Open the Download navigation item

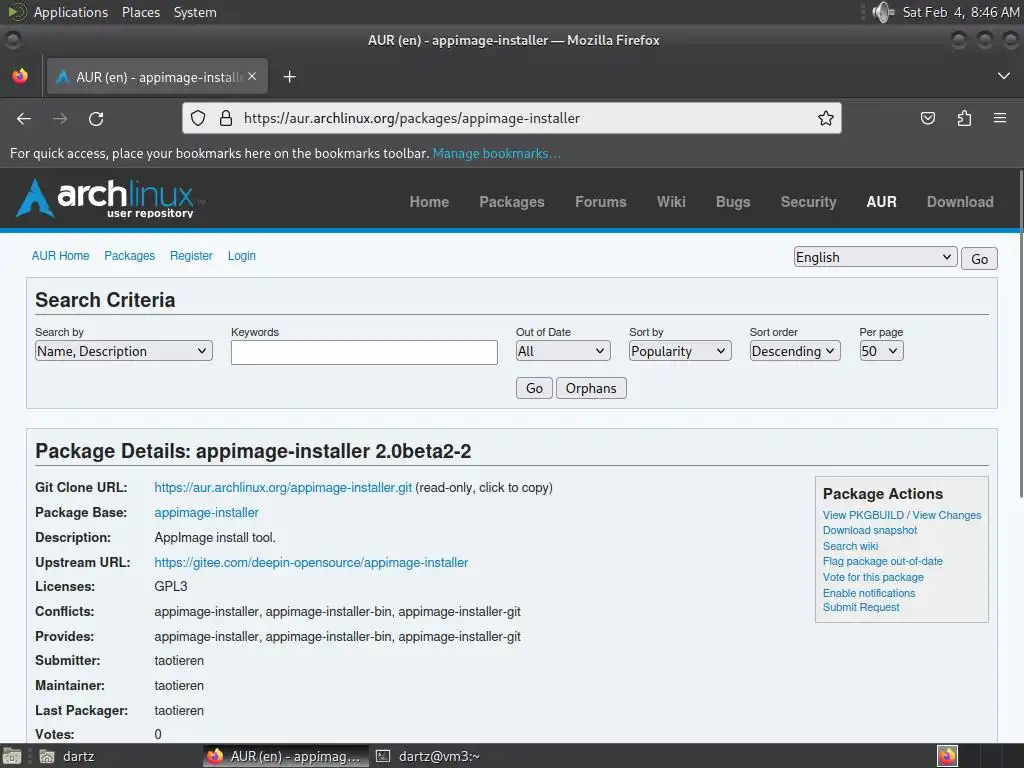click(960, 202)
